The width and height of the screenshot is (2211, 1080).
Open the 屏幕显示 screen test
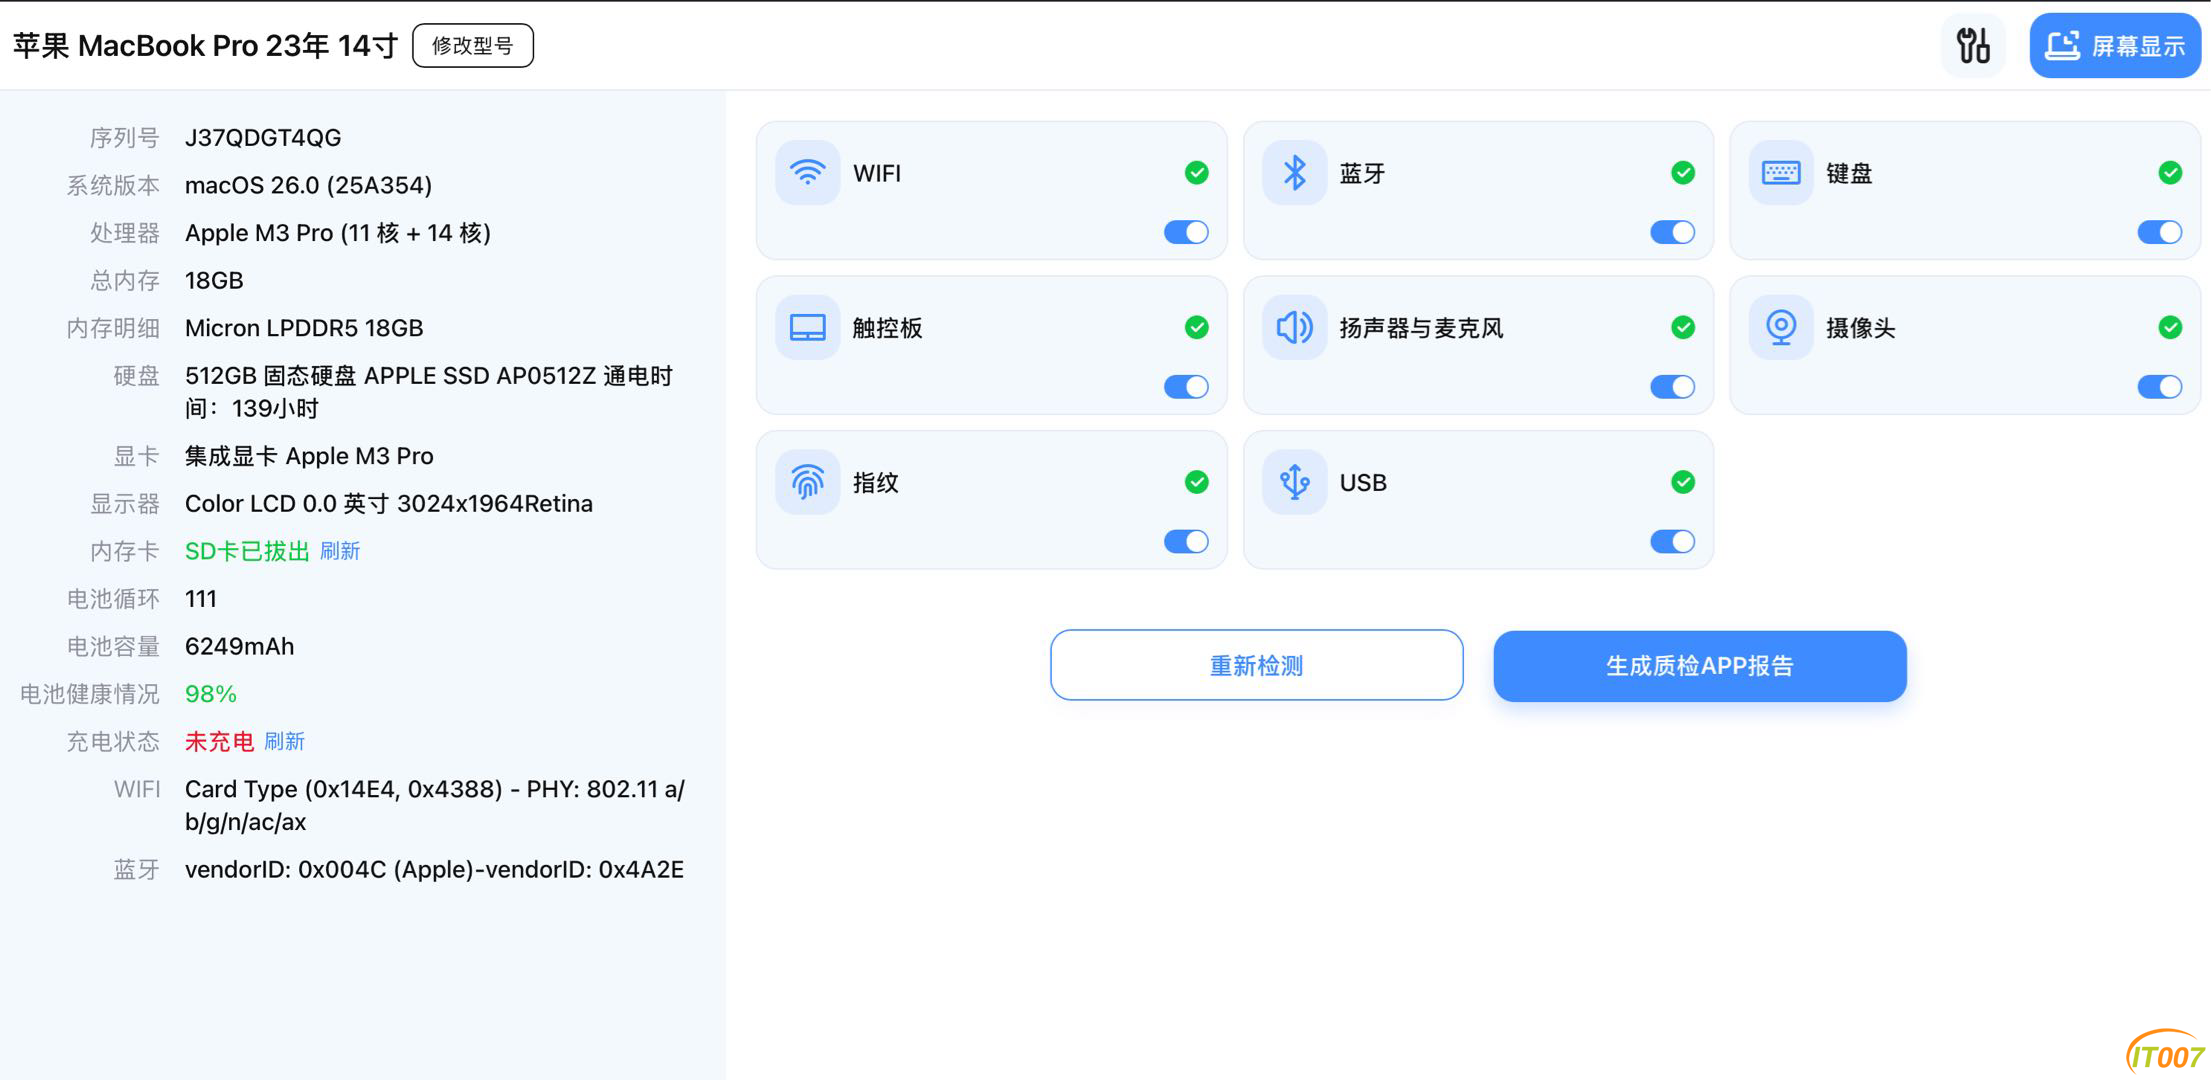pyautogui.click(x=2114, y=46)
